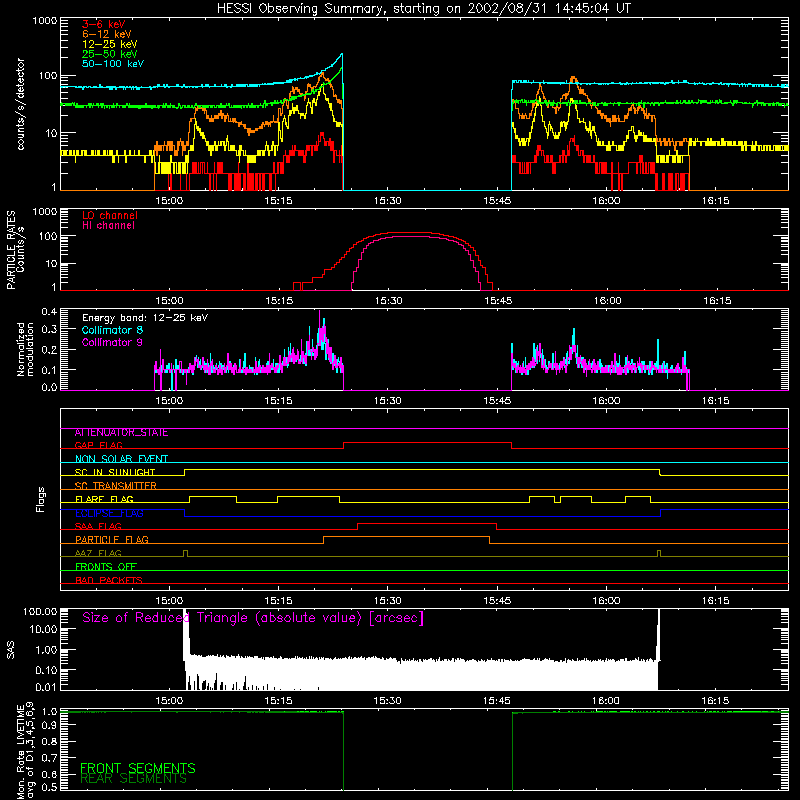This screenshot has height=800, width=800.
Task: Click the Flags axis label
Action: coord(41,499)
